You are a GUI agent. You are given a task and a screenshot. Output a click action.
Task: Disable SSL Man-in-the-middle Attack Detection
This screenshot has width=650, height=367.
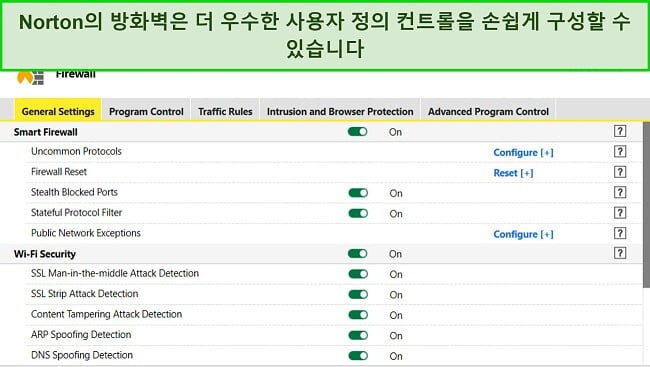click(x=358, y=274)
